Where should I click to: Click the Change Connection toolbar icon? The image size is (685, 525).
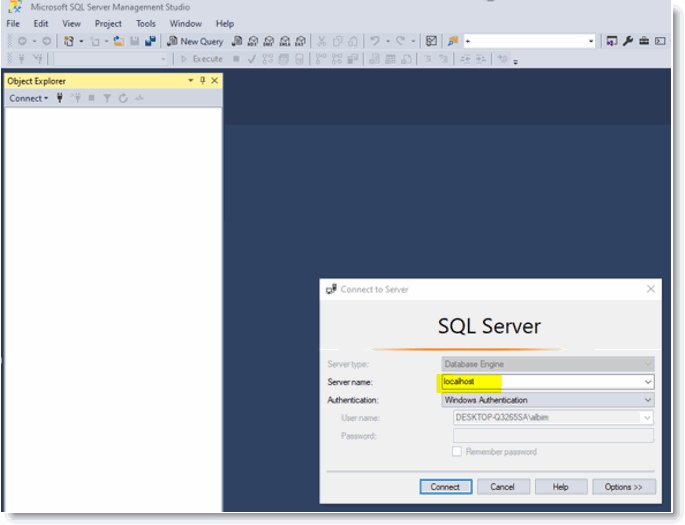pos(38,59)
